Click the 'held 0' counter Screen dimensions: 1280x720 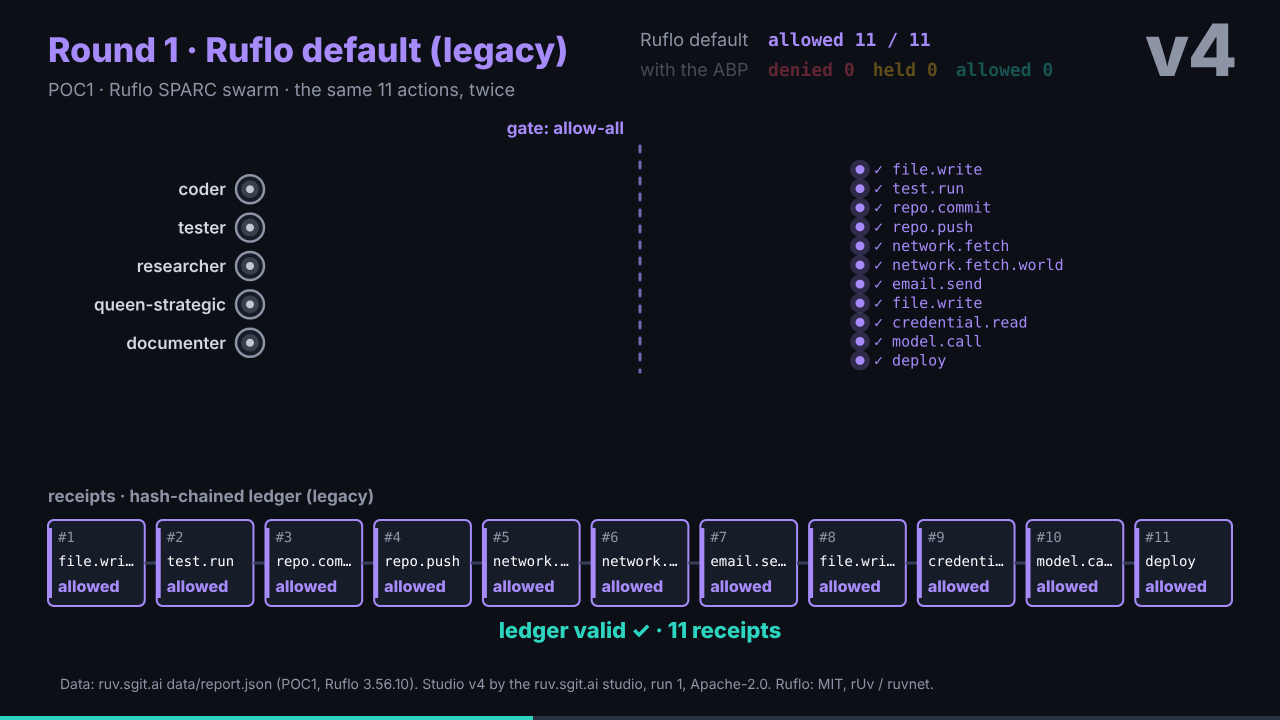(x=905, y=70)
